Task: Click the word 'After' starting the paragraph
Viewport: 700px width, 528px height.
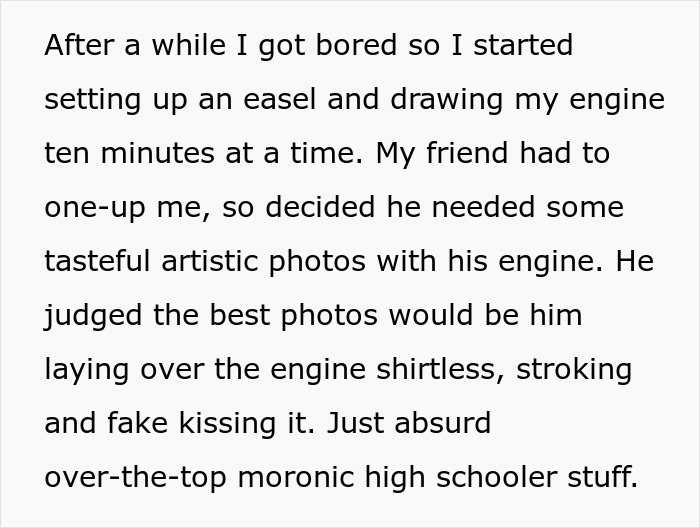Action: click(x=76, y=46)
